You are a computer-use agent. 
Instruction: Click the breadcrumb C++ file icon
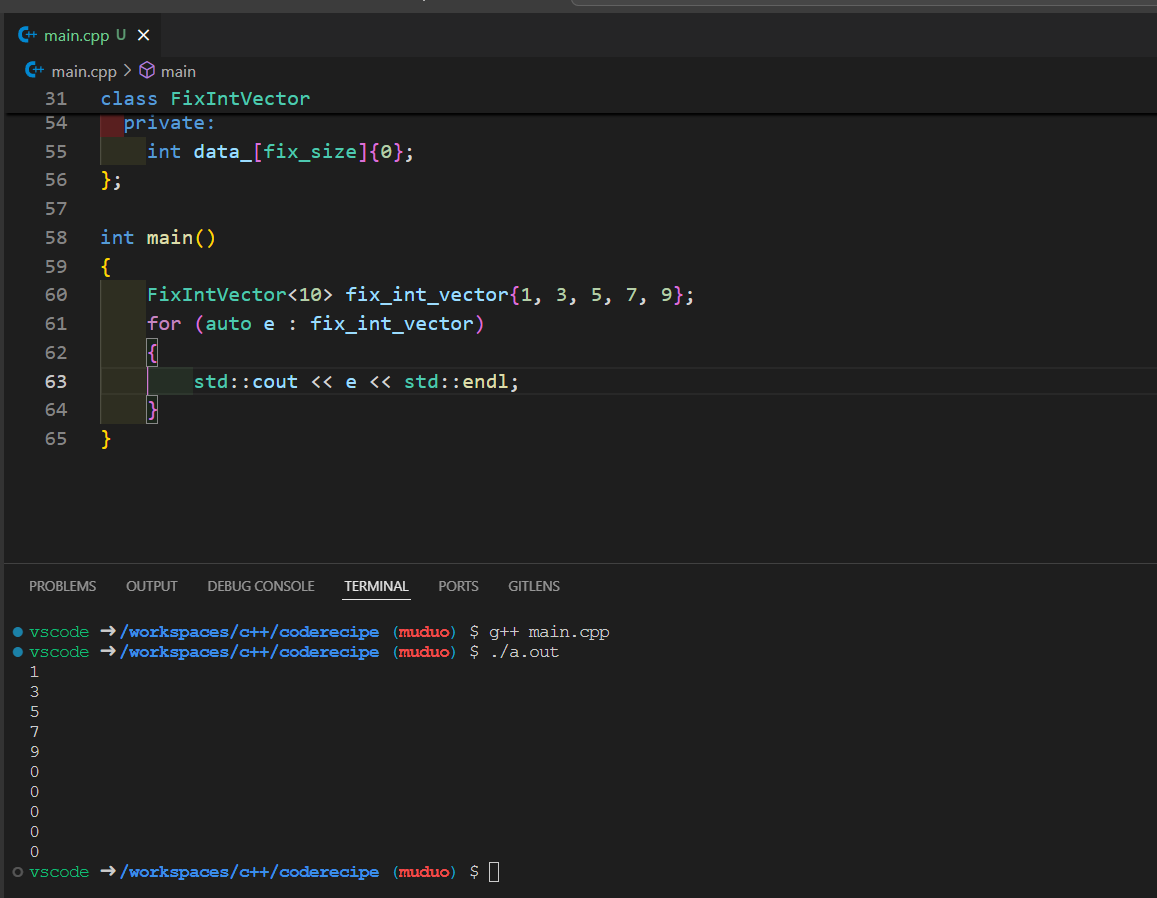coord(34,70)
